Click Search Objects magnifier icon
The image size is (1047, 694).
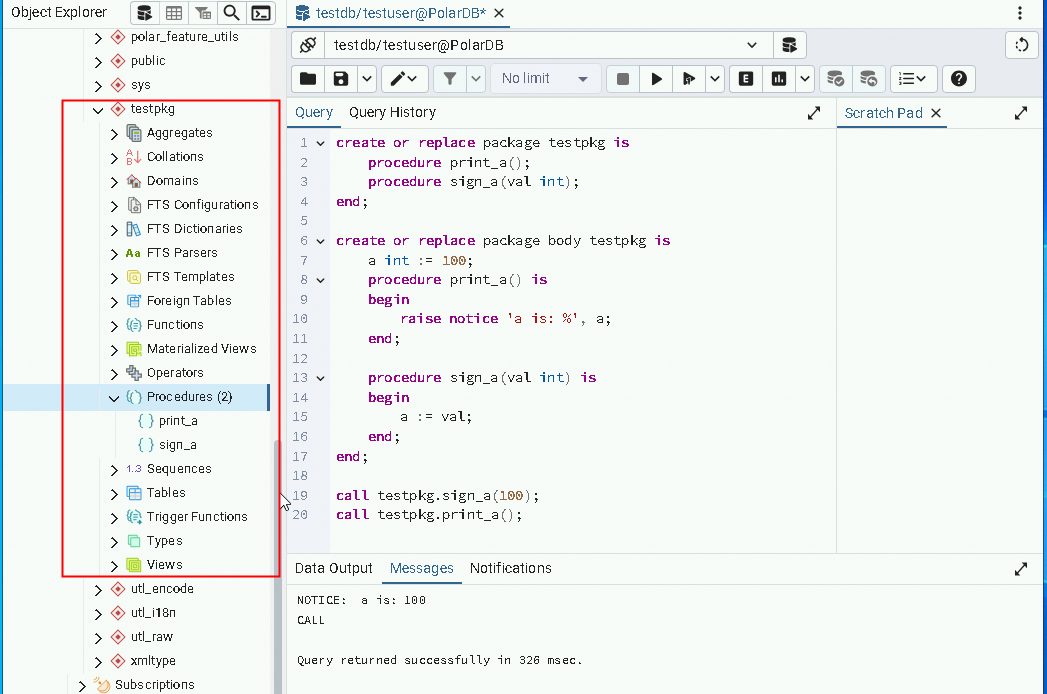[x=231, y=13]
